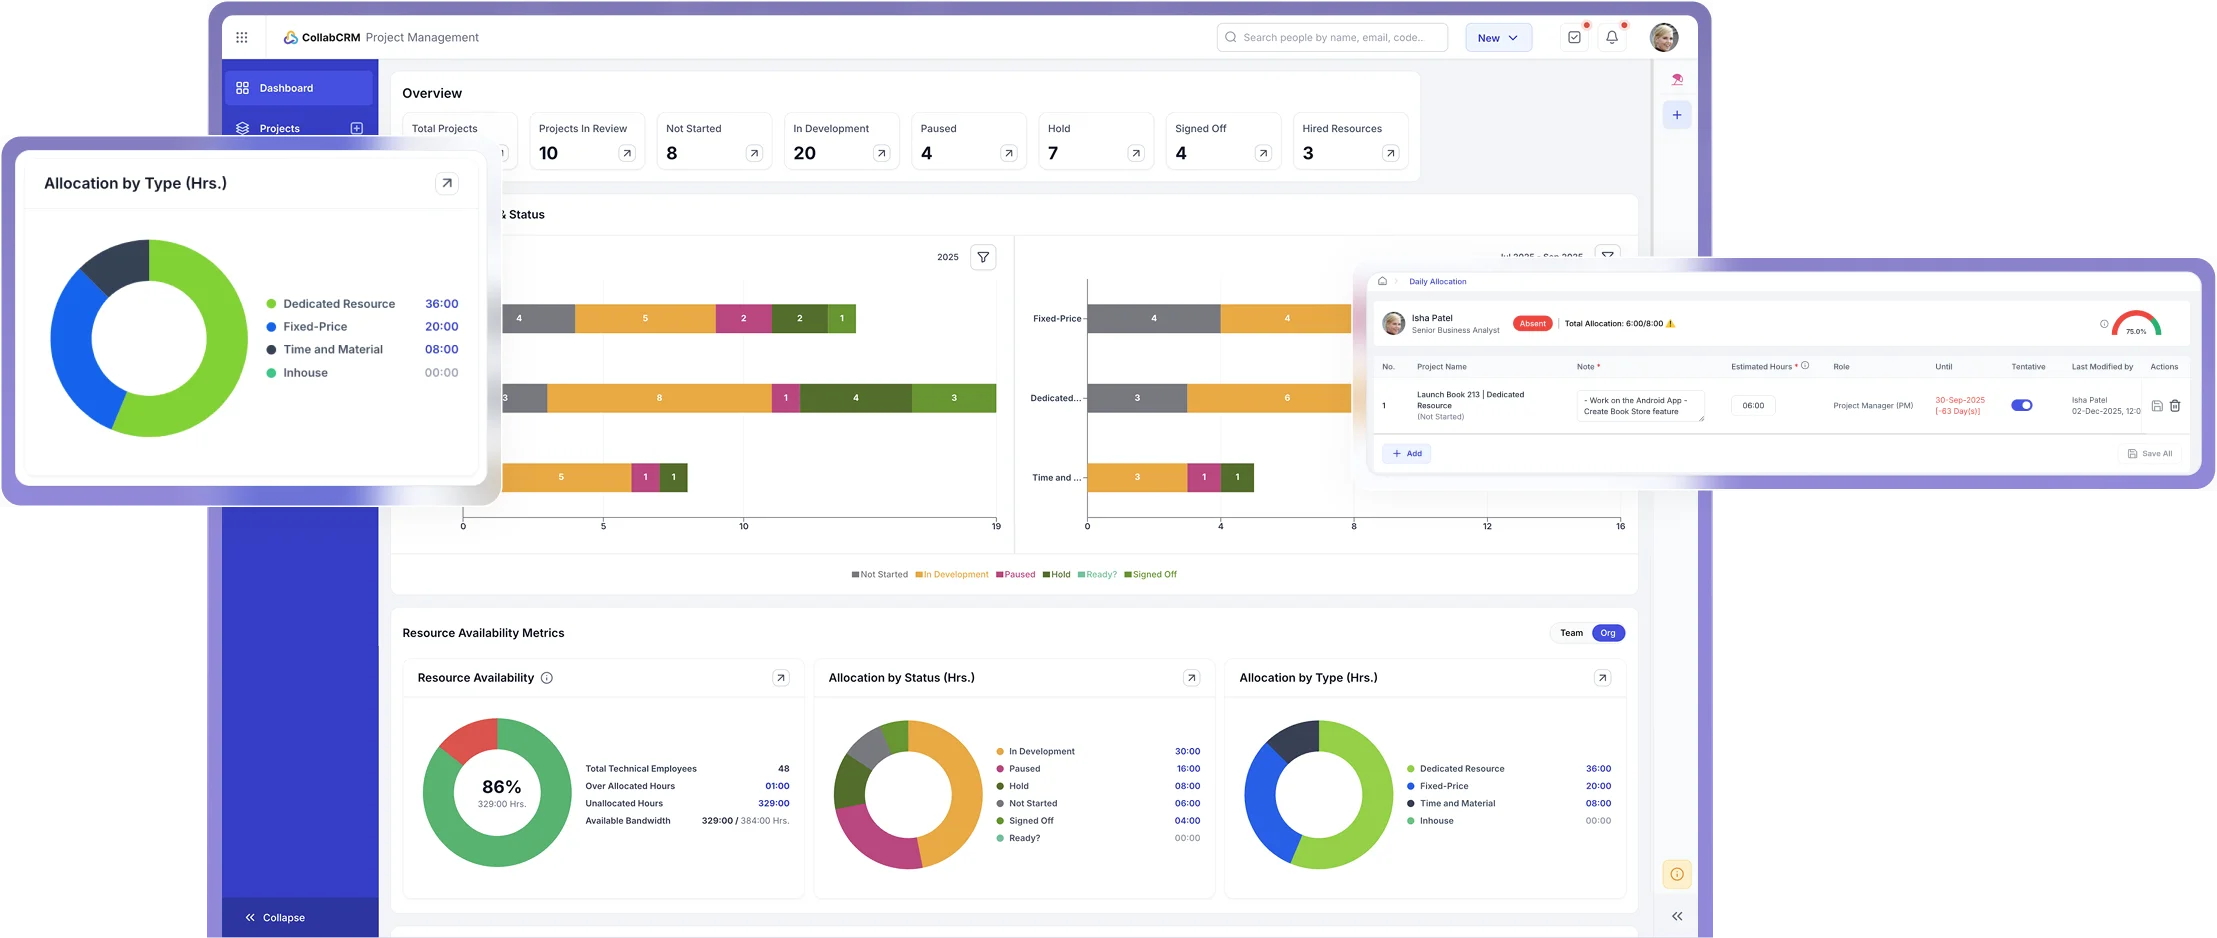Switch Resource Availability Metrics to Team view
2217x938 pixels.
click(1570, 632)
